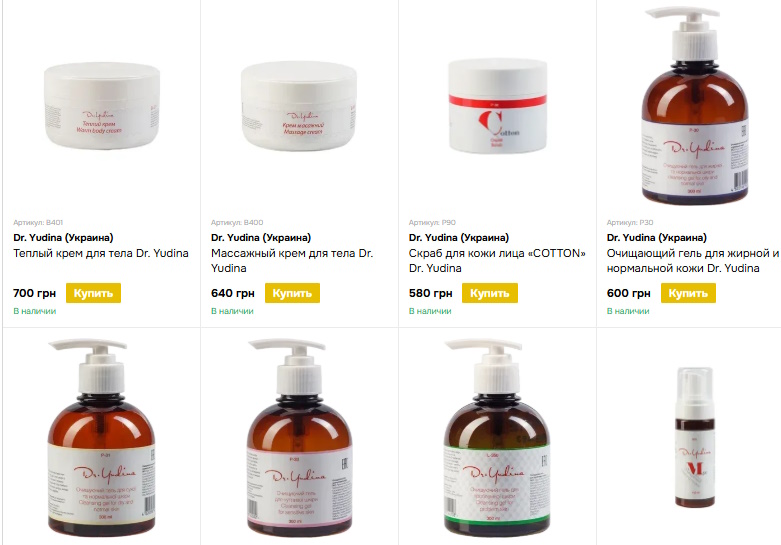View the Cotton scrub jar photo
Screen dimensions: 781x545
pos(498,106)
